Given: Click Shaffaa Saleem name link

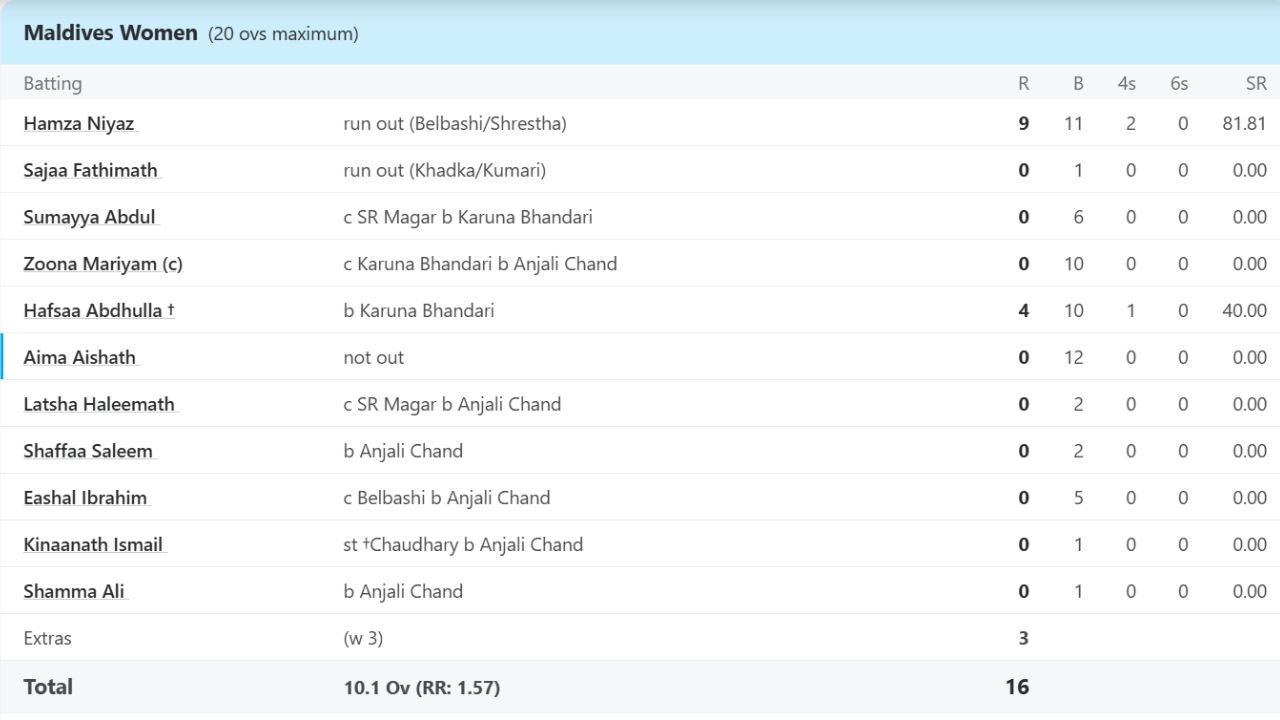Looking at the screenshot, I should [x=88, y=451].
